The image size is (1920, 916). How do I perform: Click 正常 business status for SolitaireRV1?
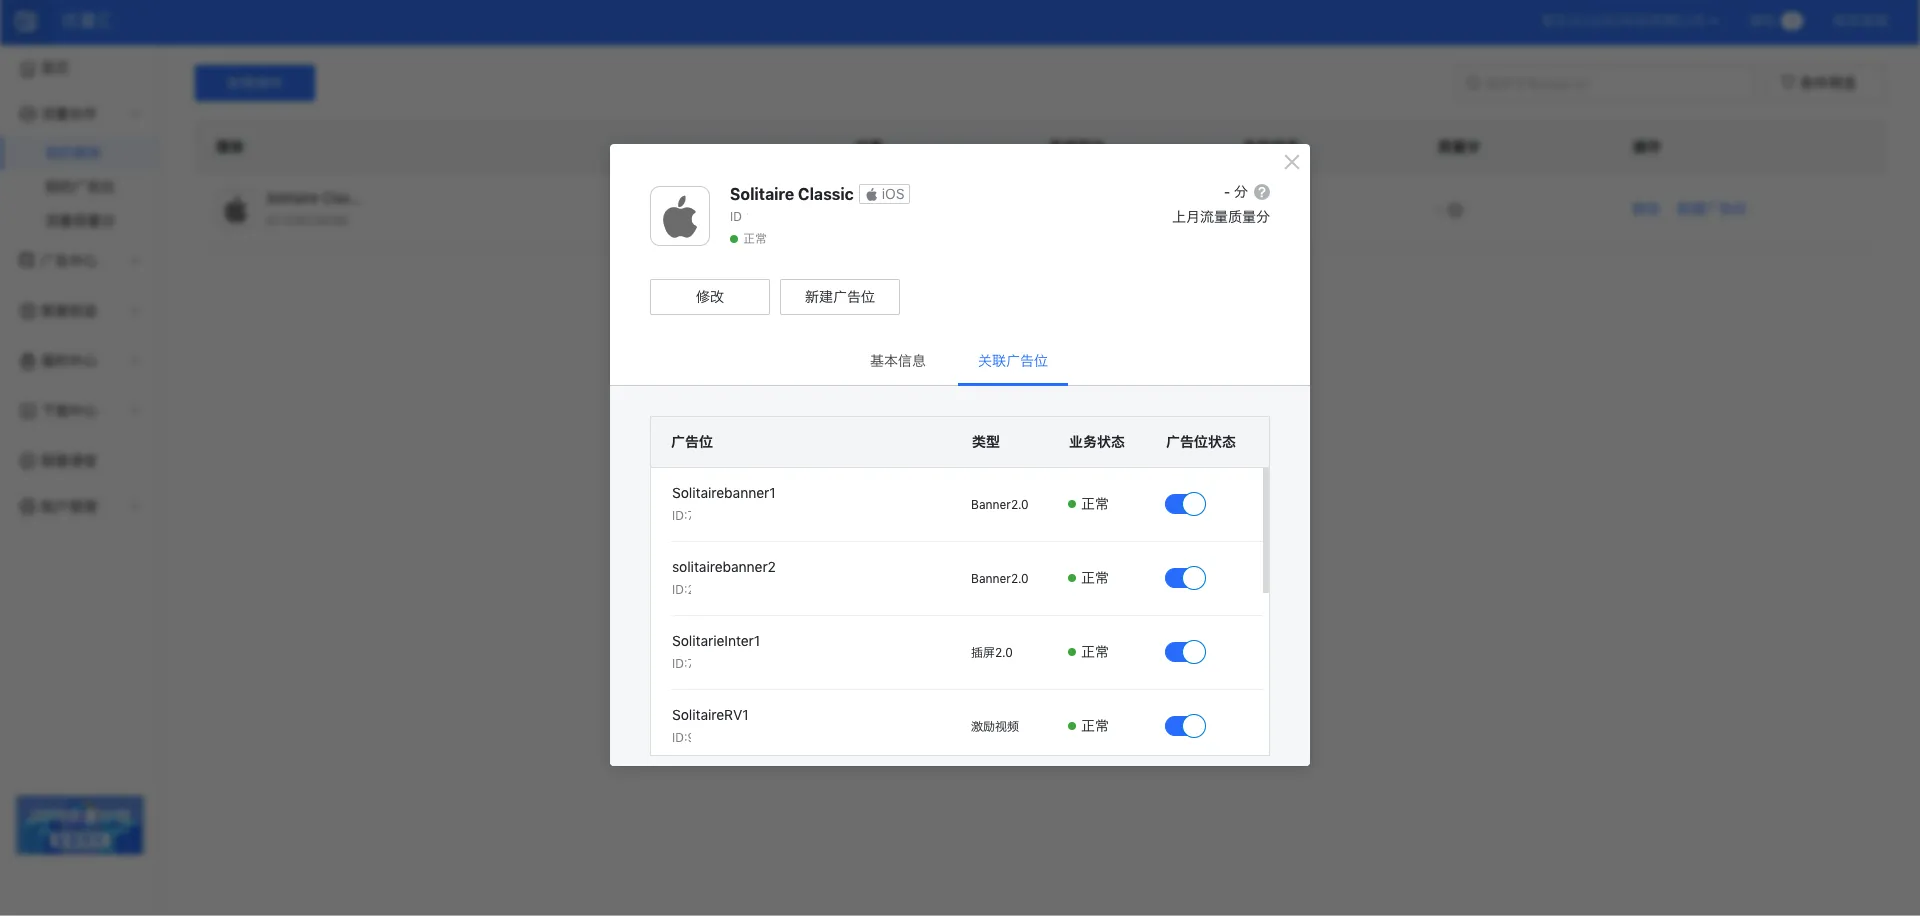tap(1088, 726)
